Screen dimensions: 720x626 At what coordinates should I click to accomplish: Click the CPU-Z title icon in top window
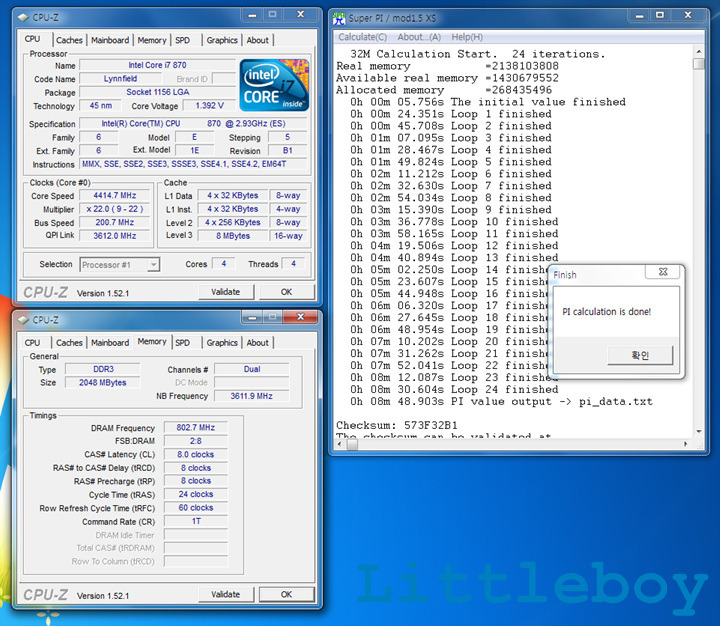[x=23, y=17]
